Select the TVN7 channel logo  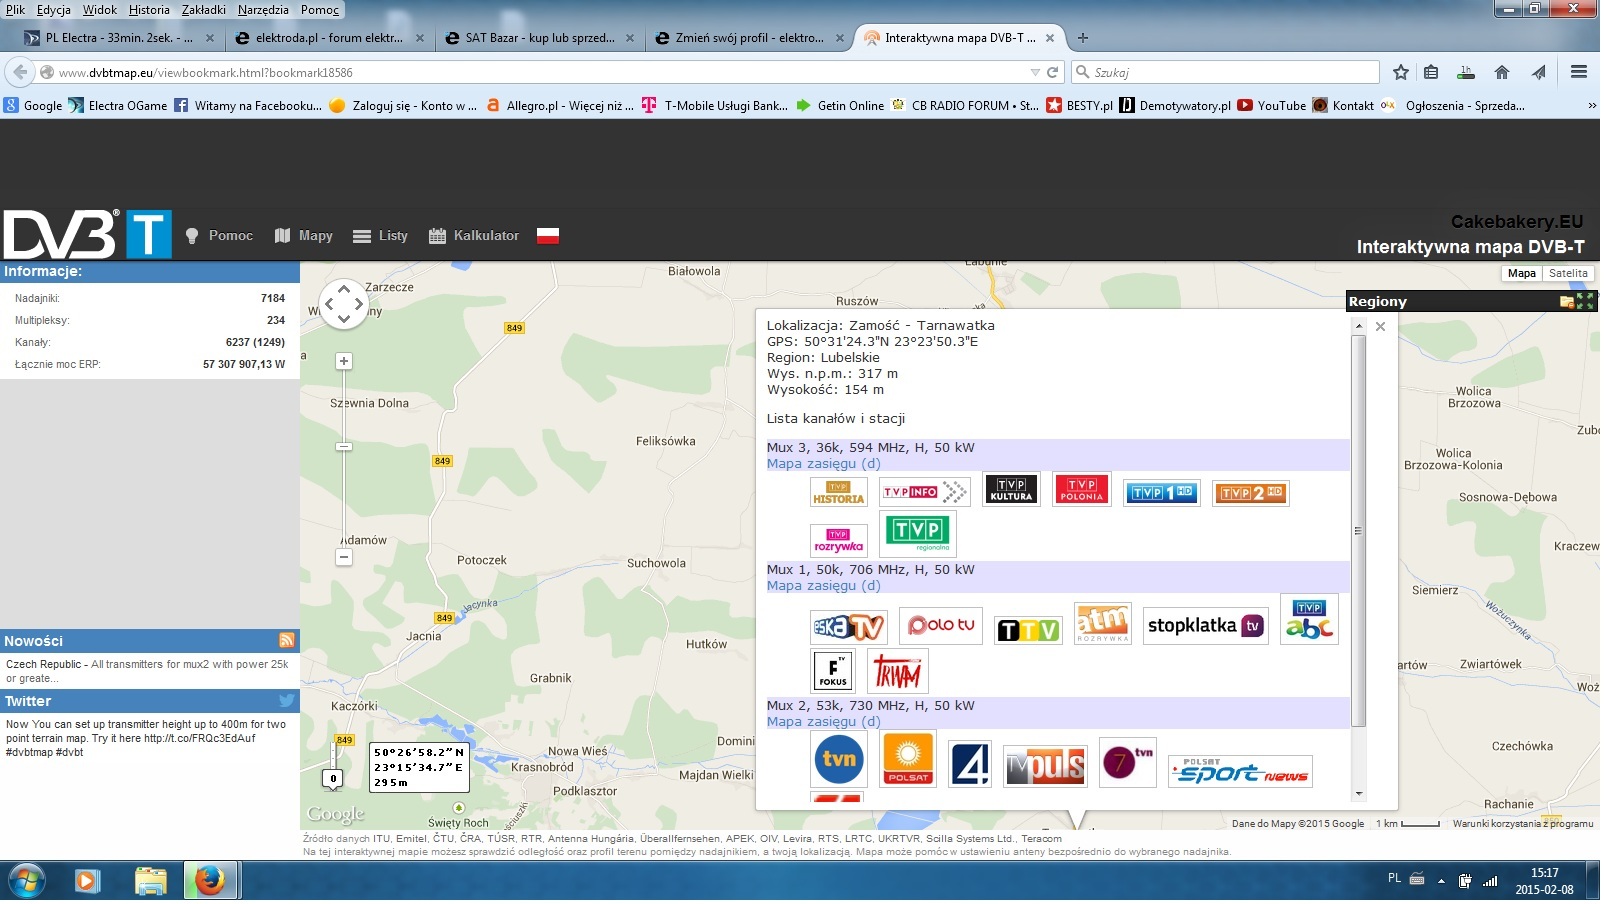click(1129, 763)
